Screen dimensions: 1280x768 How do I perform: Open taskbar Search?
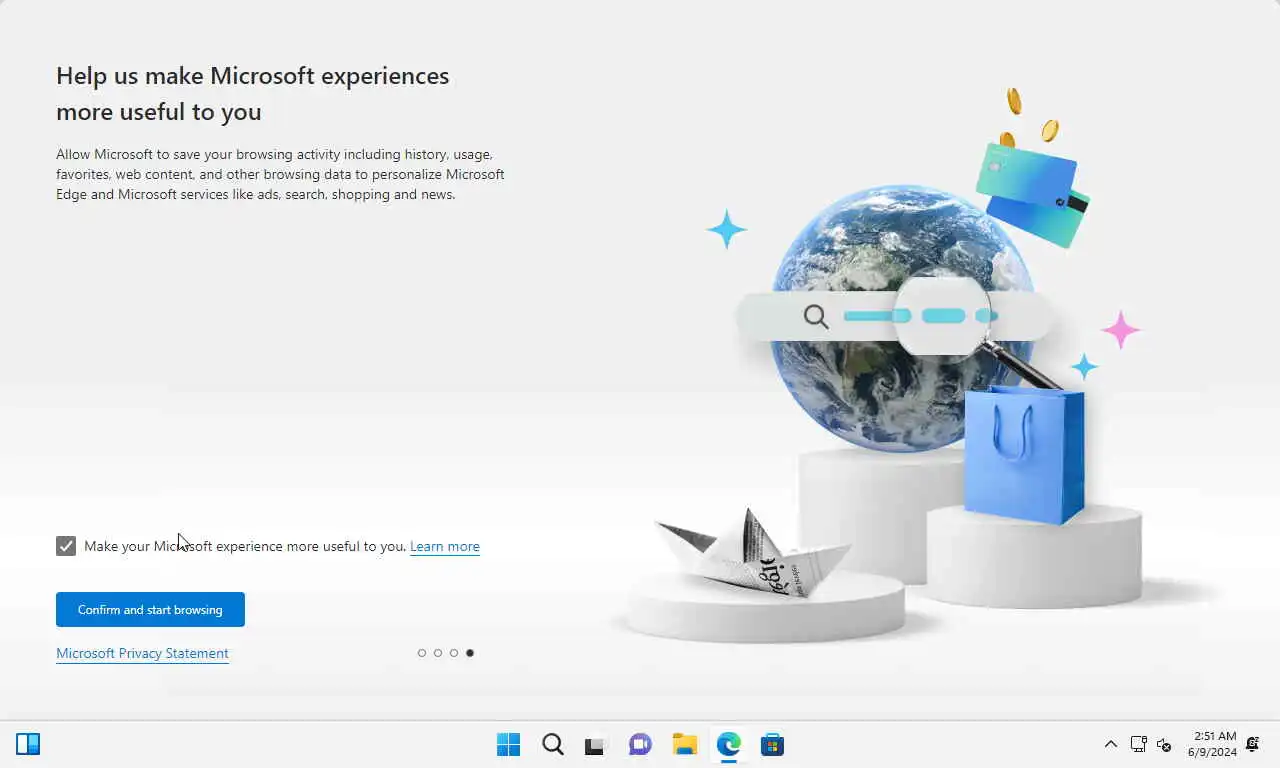tap(553, 744)
